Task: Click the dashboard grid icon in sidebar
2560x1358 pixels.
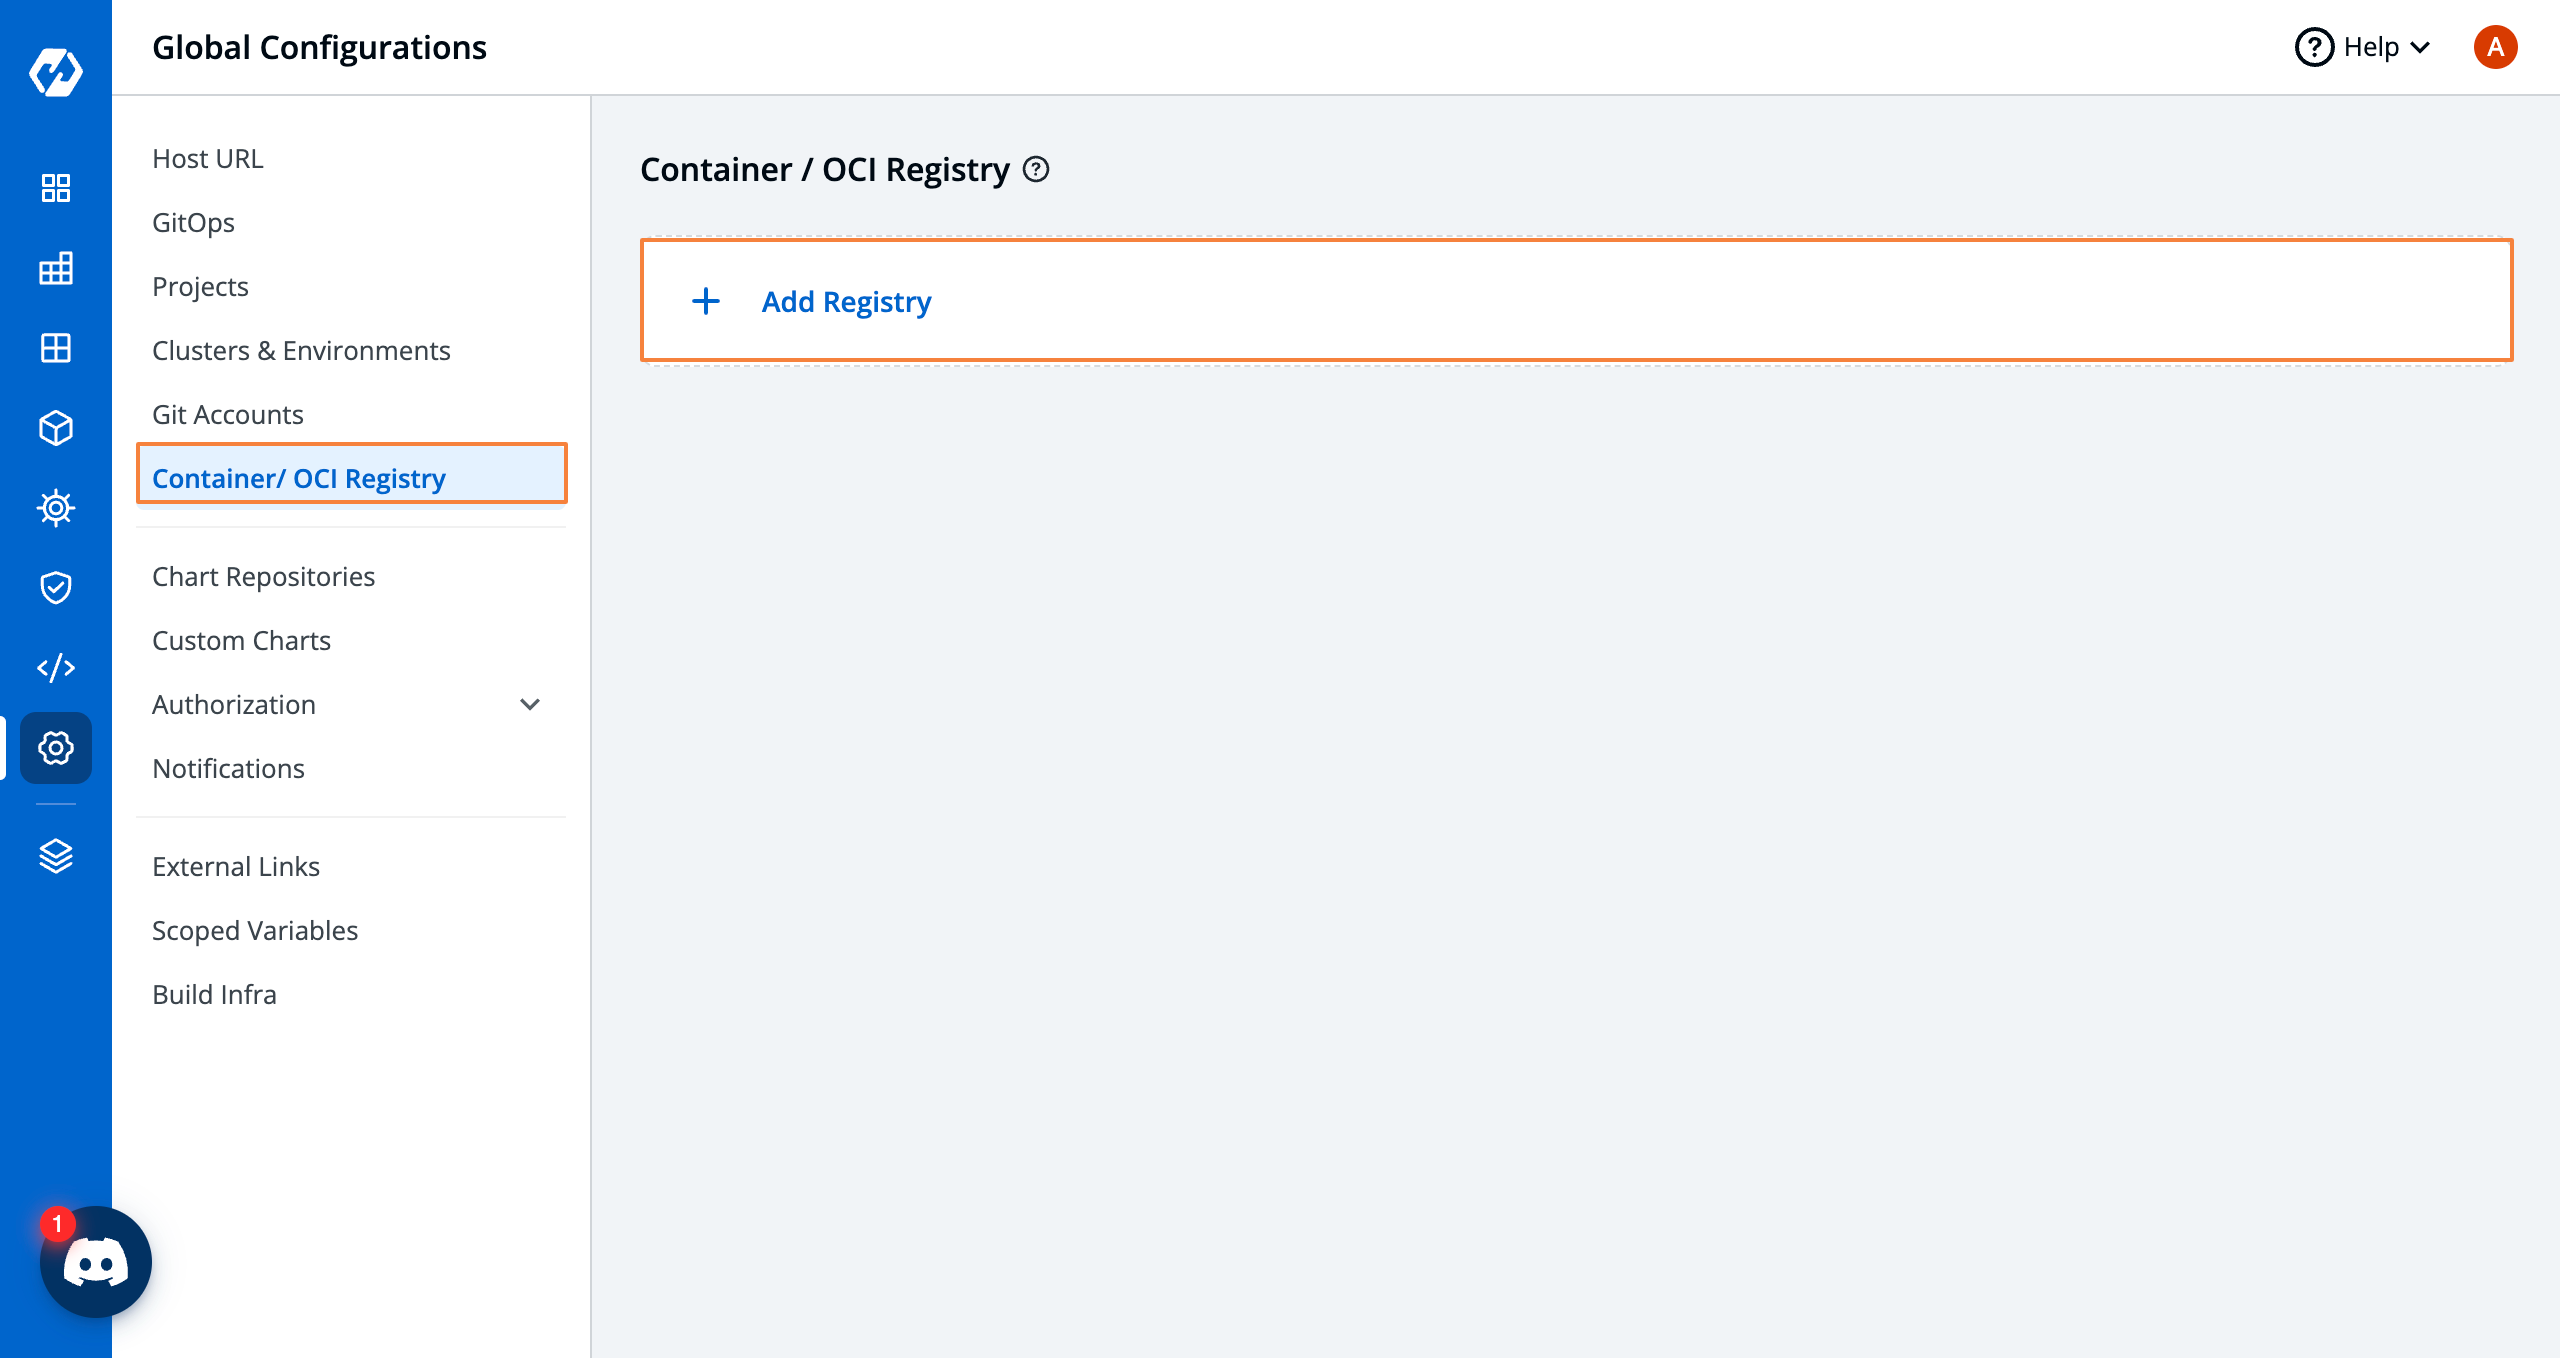Action: 56,186
